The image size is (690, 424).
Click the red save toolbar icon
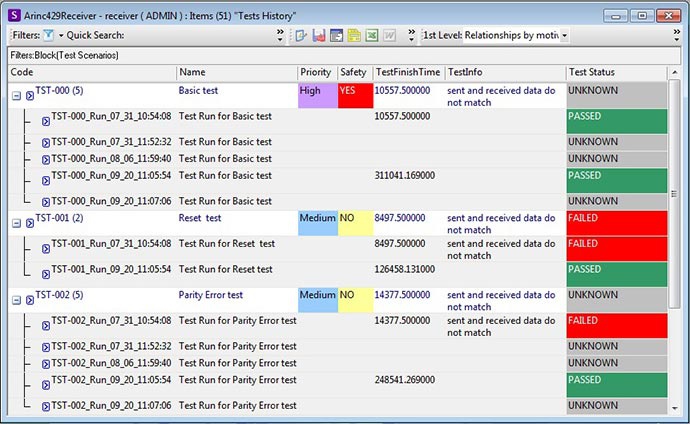319,35
